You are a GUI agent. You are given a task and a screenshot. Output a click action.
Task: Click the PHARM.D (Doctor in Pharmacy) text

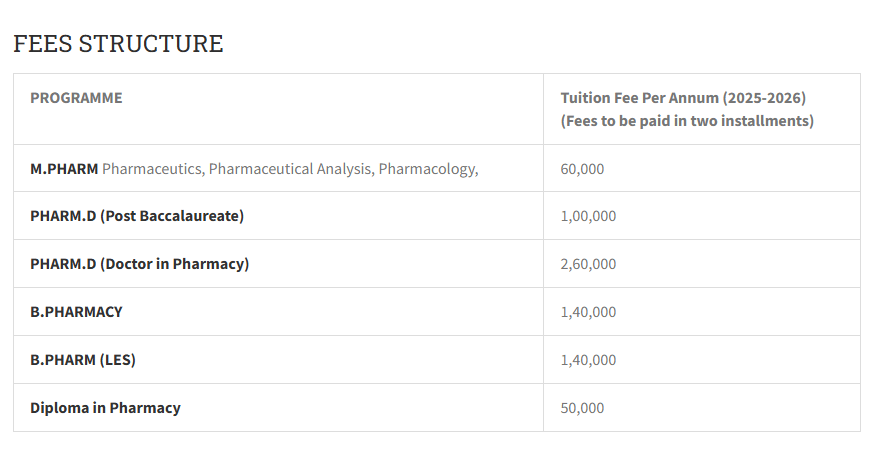point(139,264)
